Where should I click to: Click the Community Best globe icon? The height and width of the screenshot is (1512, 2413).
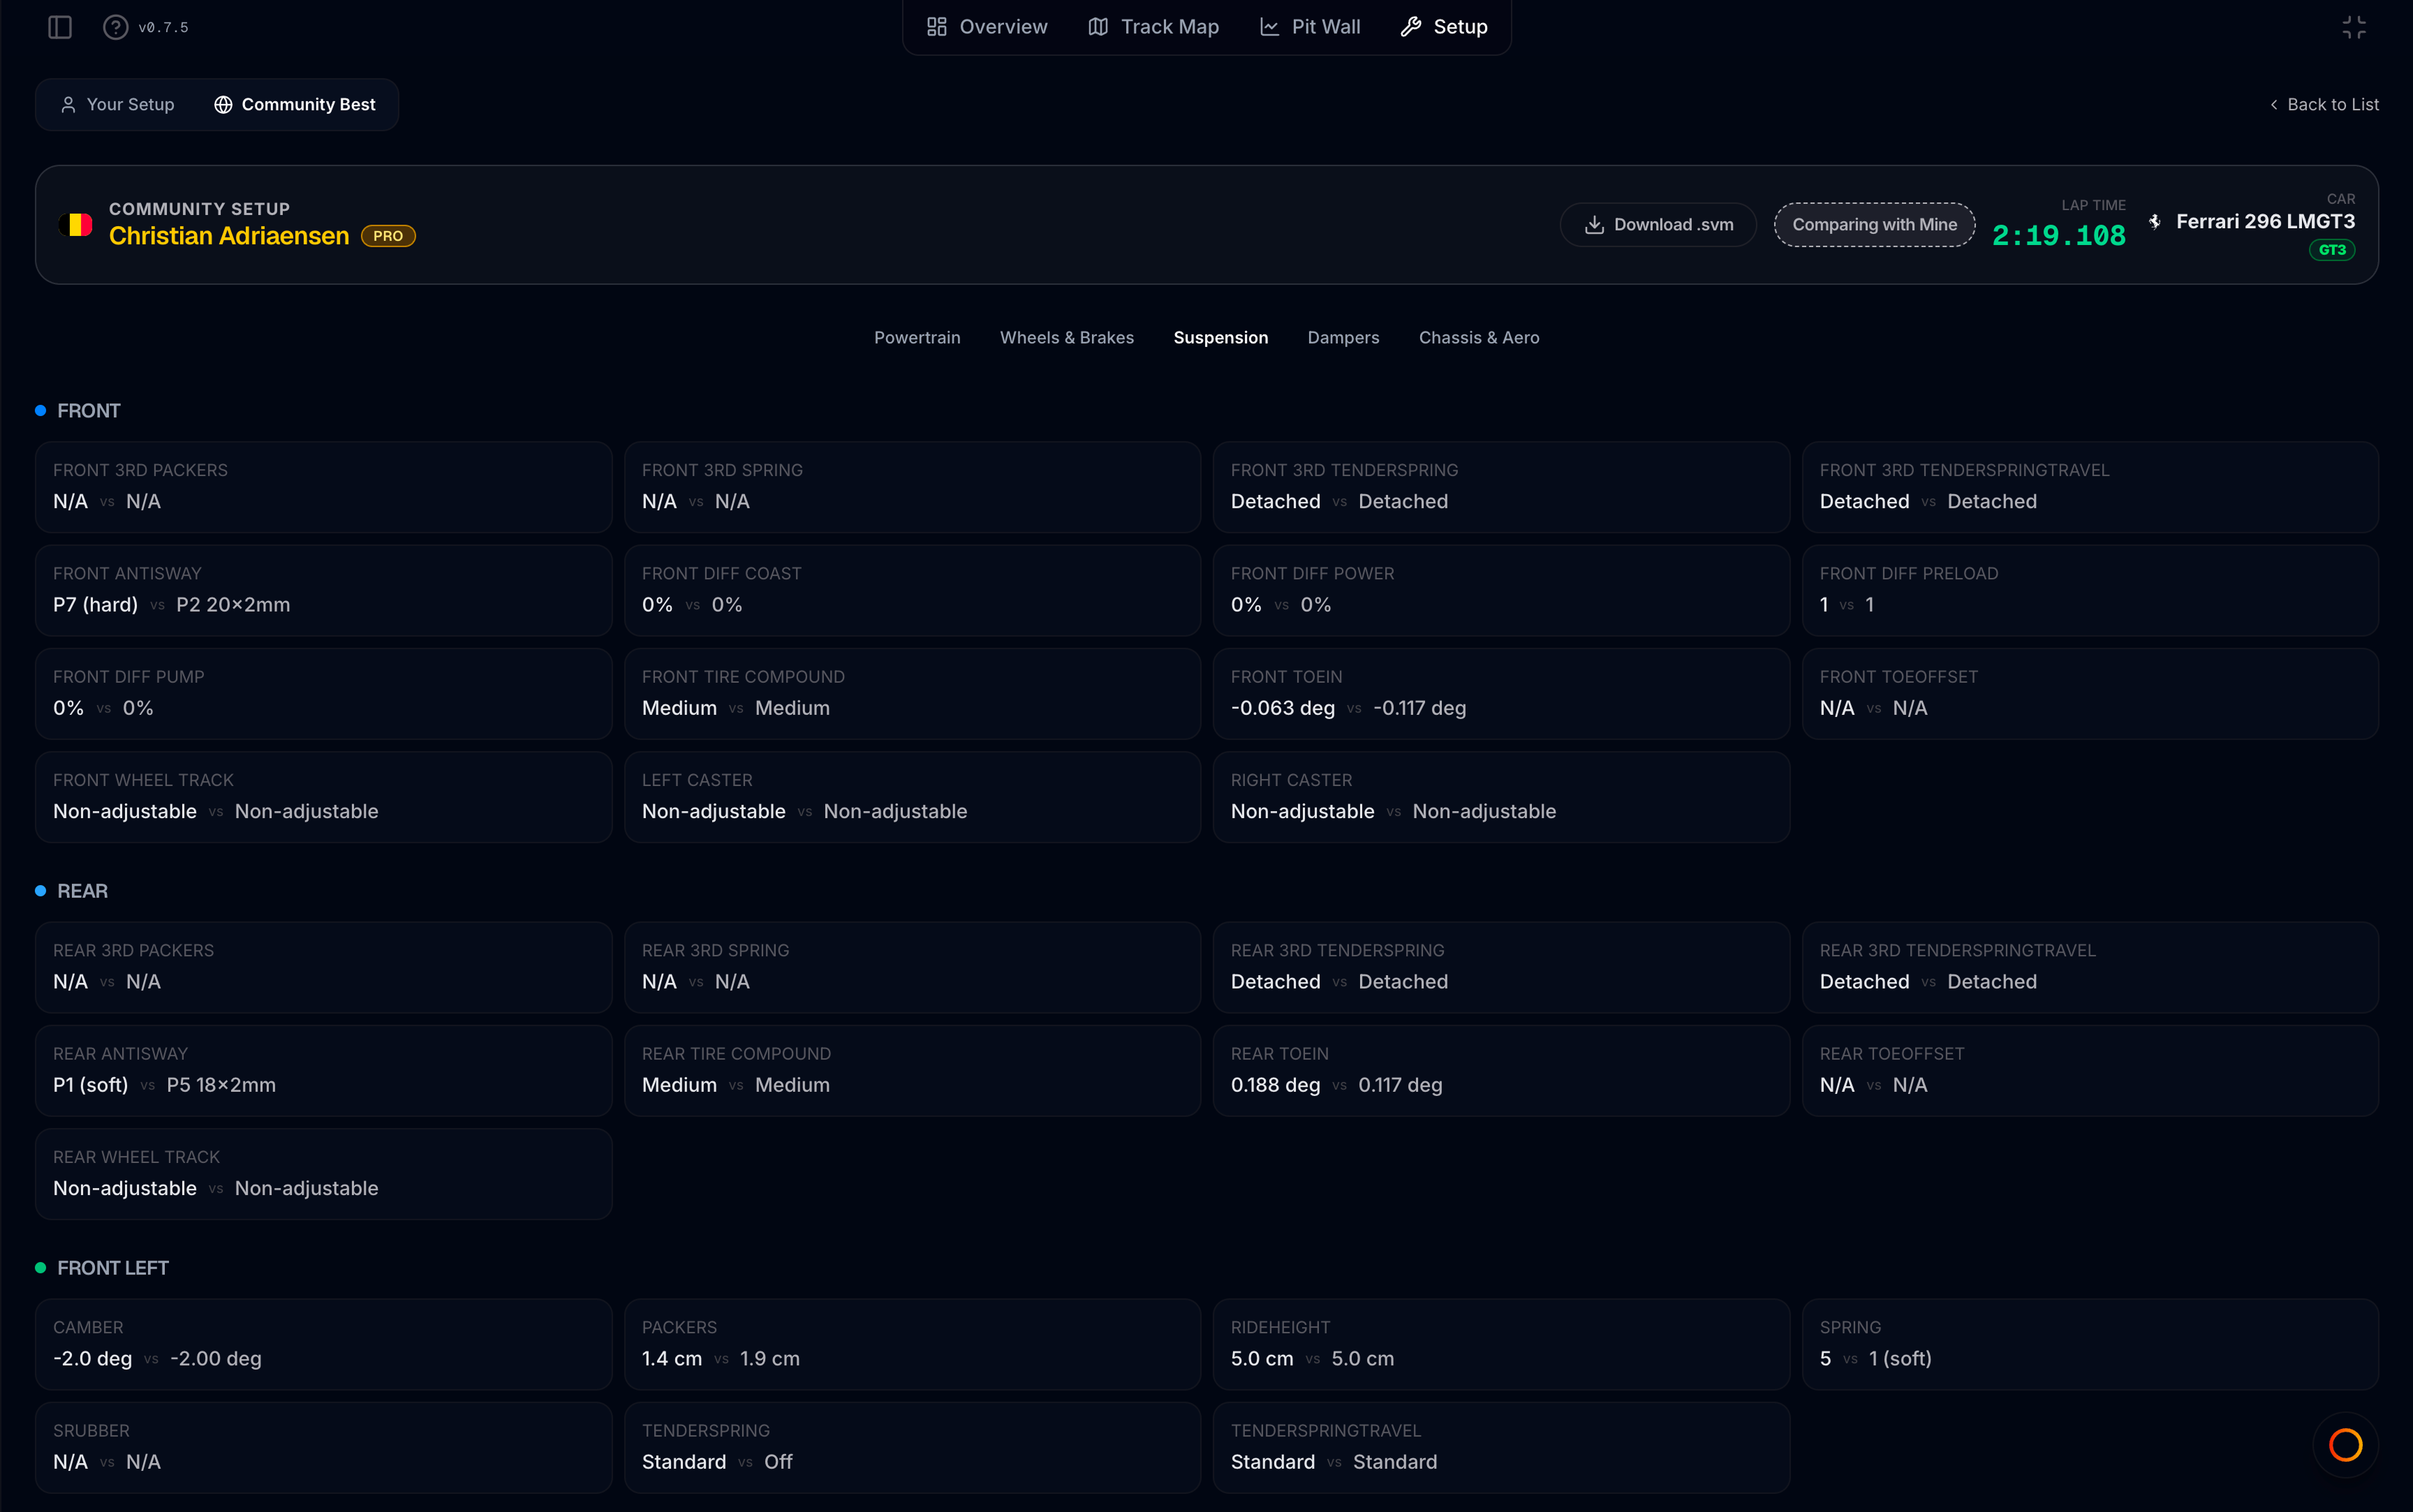[x=223, y=105]
